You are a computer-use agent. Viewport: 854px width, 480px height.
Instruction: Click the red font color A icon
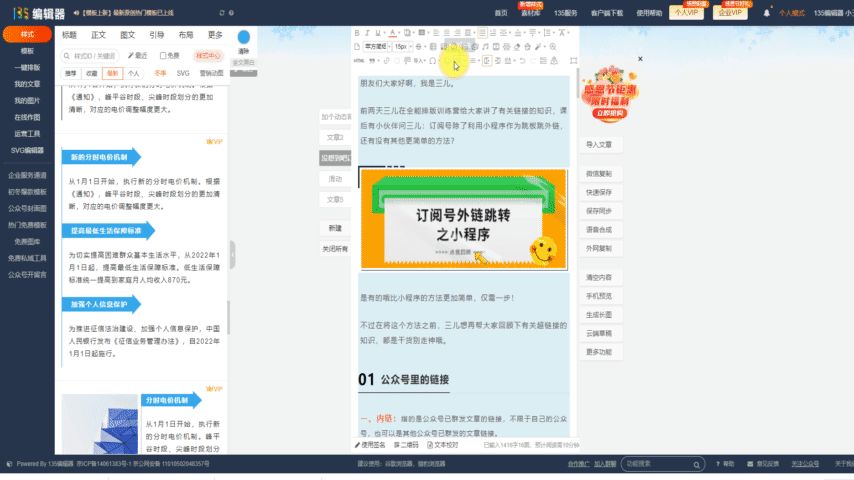pos(393,33)
